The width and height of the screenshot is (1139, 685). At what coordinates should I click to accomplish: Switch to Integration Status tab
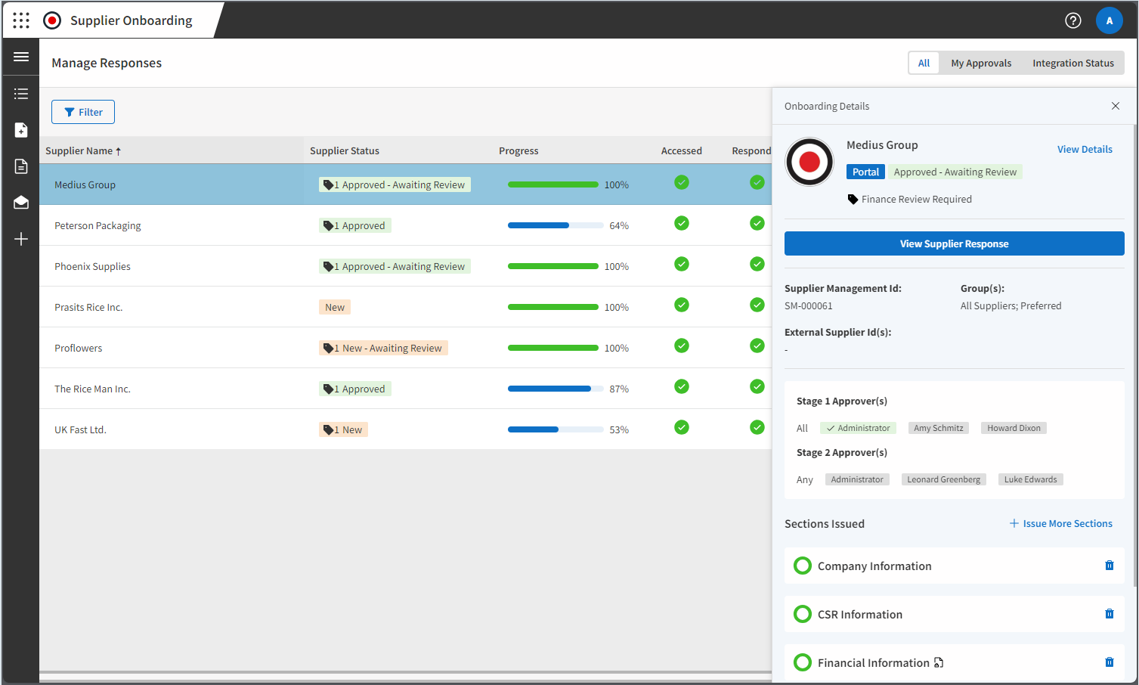coord(1072,63)
